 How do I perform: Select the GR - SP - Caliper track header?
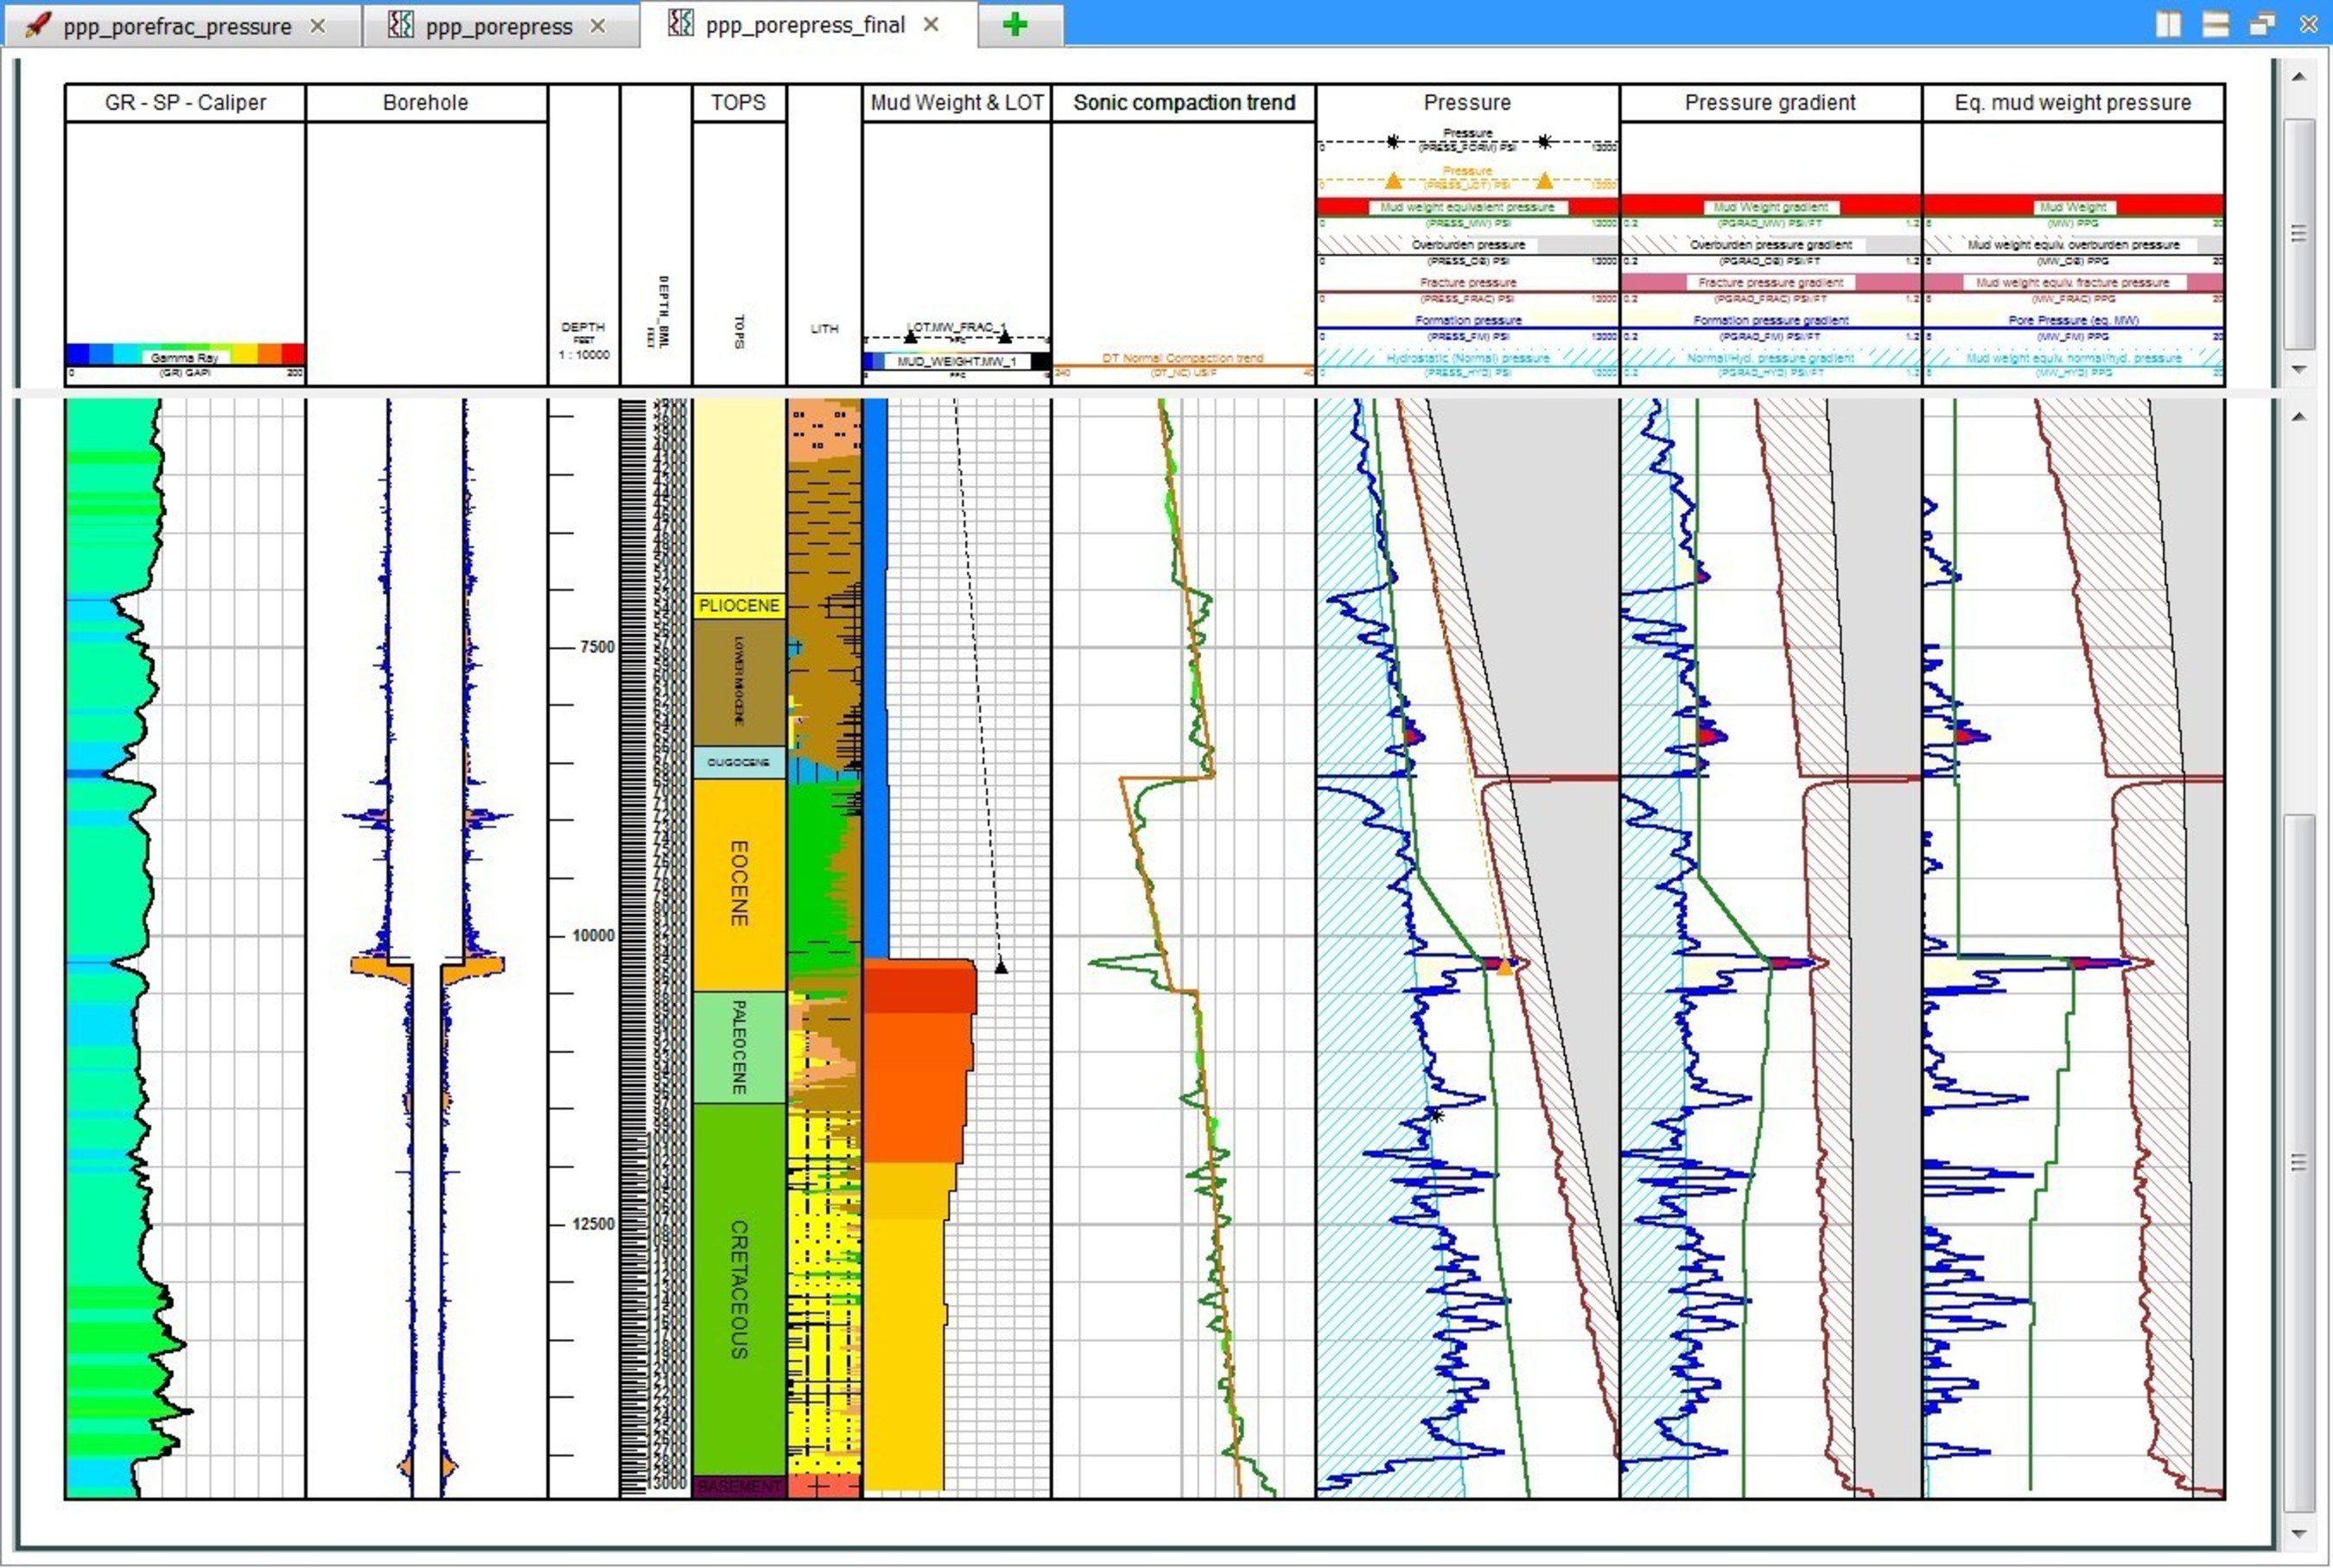coord(185,103)
